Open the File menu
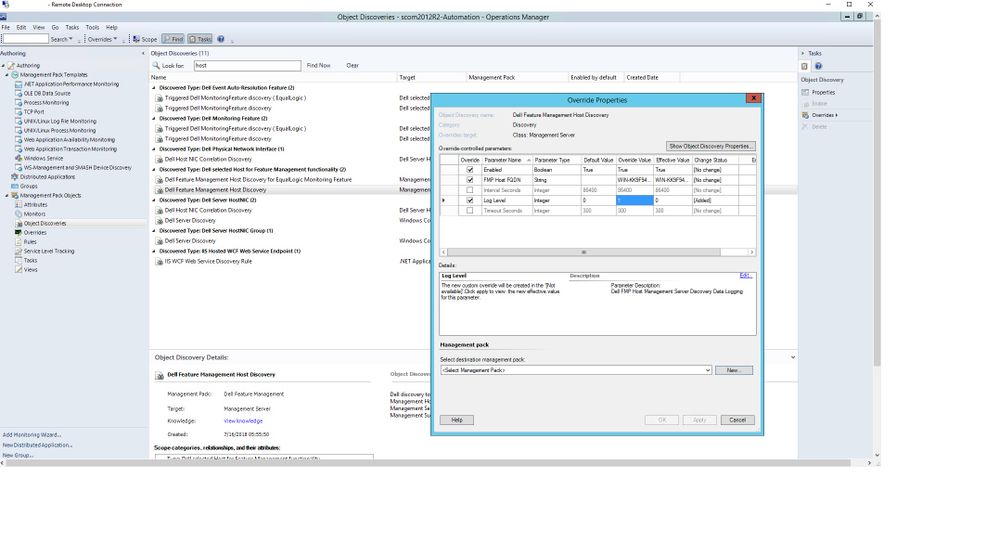This screenshot has height=555, width=999. pyautogui.click(x=6, y=27)
